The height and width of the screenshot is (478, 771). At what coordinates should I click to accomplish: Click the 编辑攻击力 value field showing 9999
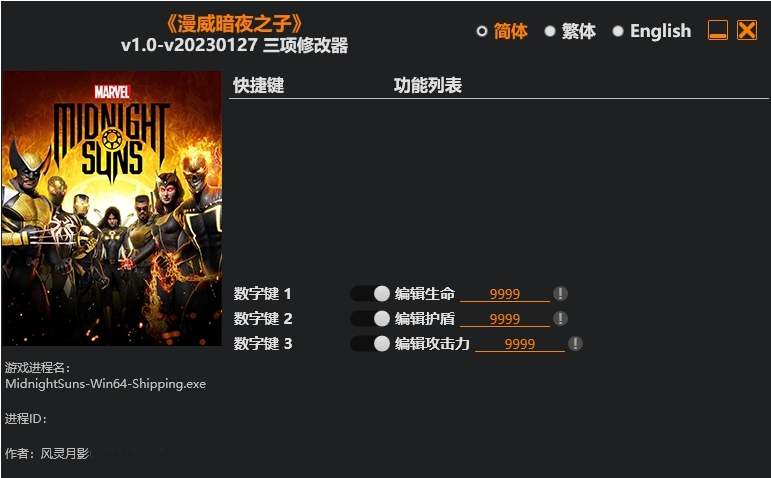[520, 344]
